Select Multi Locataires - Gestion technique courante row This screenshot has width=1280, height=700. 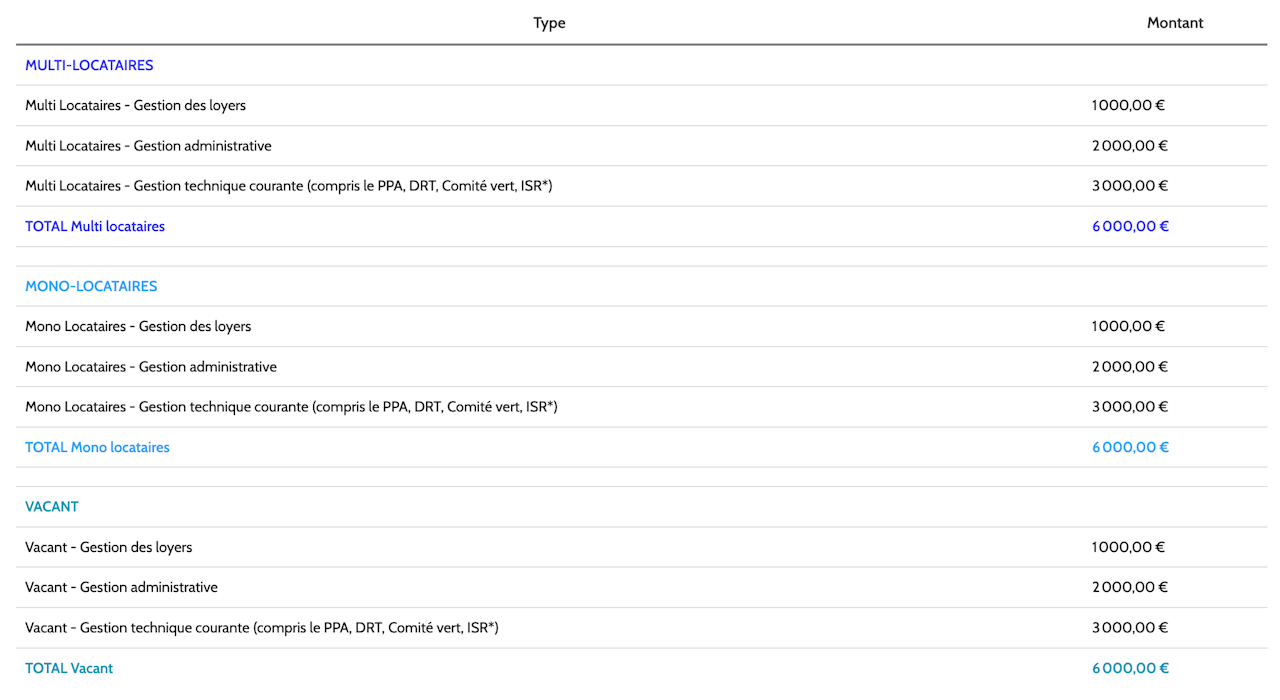(641, 186)
